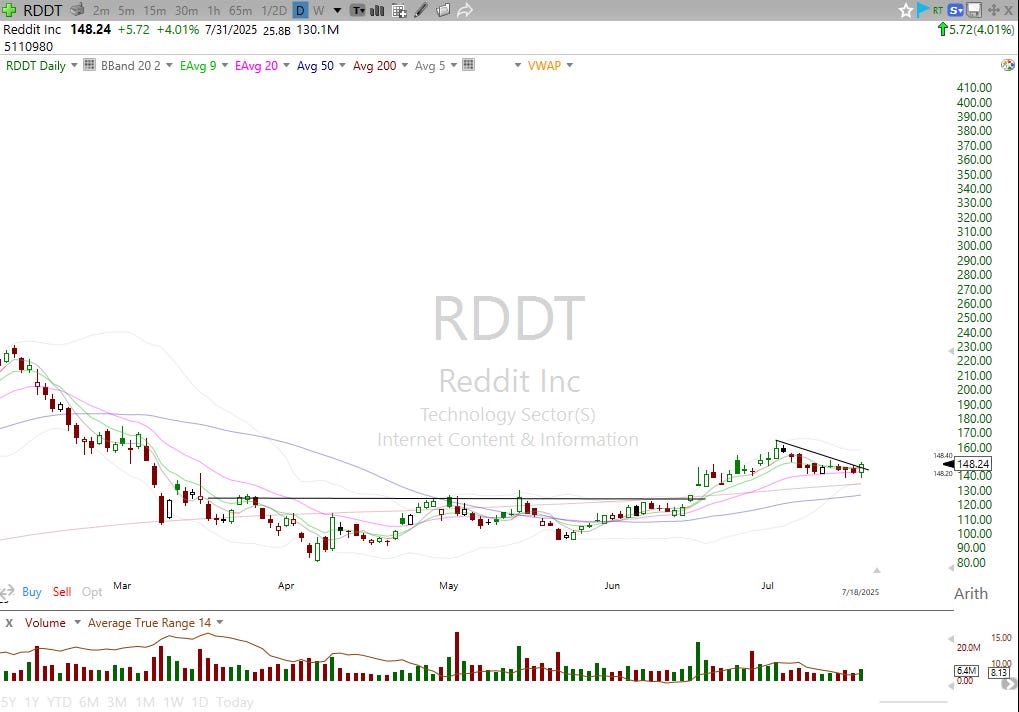
Task: Click the RT real-time indicator
Action: 938,10
